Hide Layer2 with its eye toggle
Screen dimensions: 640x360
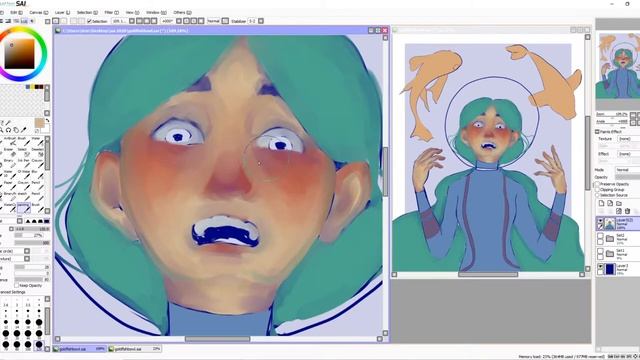click(600, 267)
